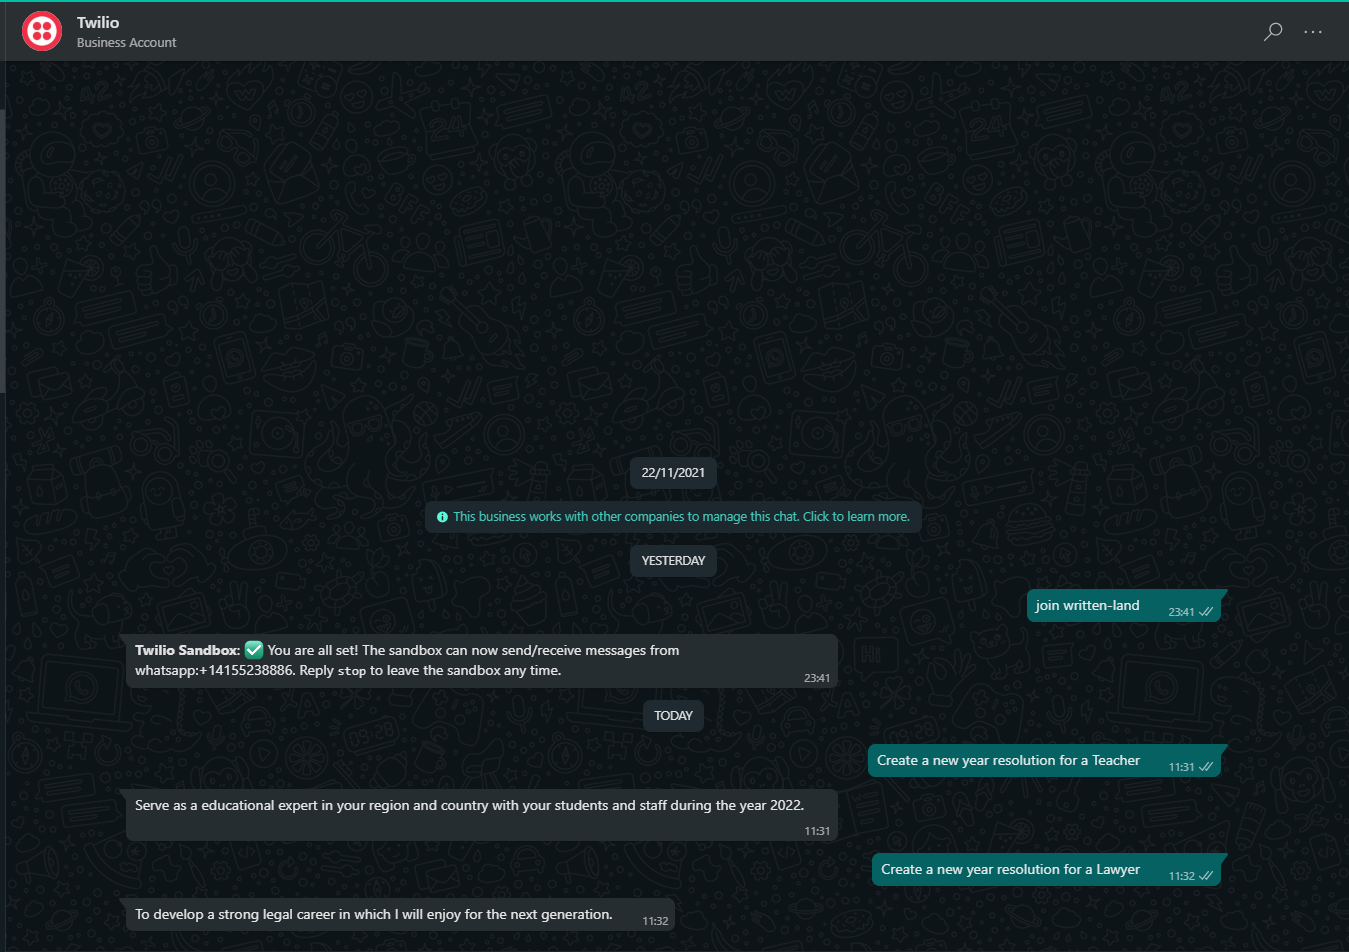Image resolution: width=1349 pixels, height=952 pixels.
Task: Click 11:31 timestamp on educational expert reply
Action: tap(817, 831)
